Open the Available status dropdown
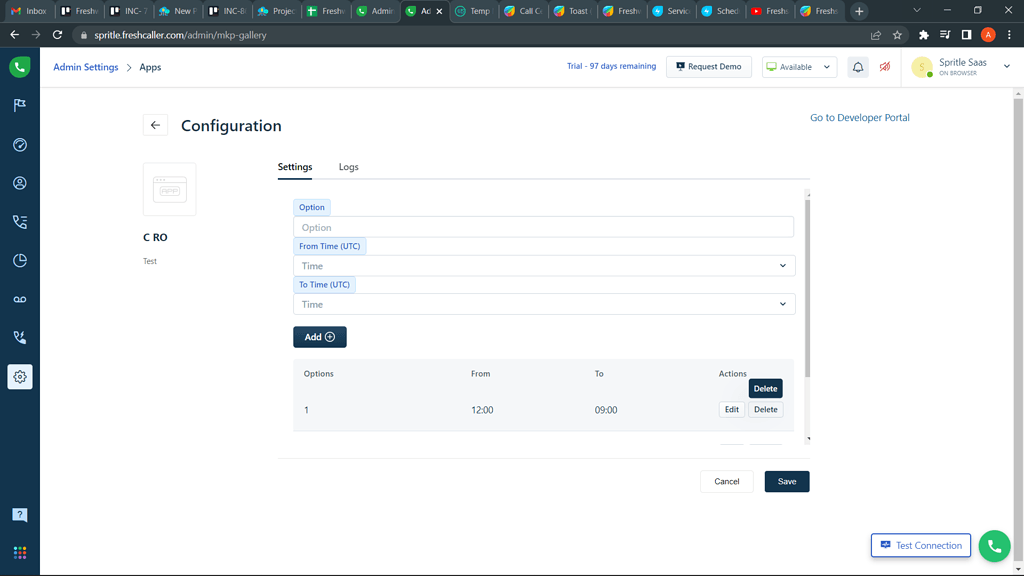 [x=796, y=66]
